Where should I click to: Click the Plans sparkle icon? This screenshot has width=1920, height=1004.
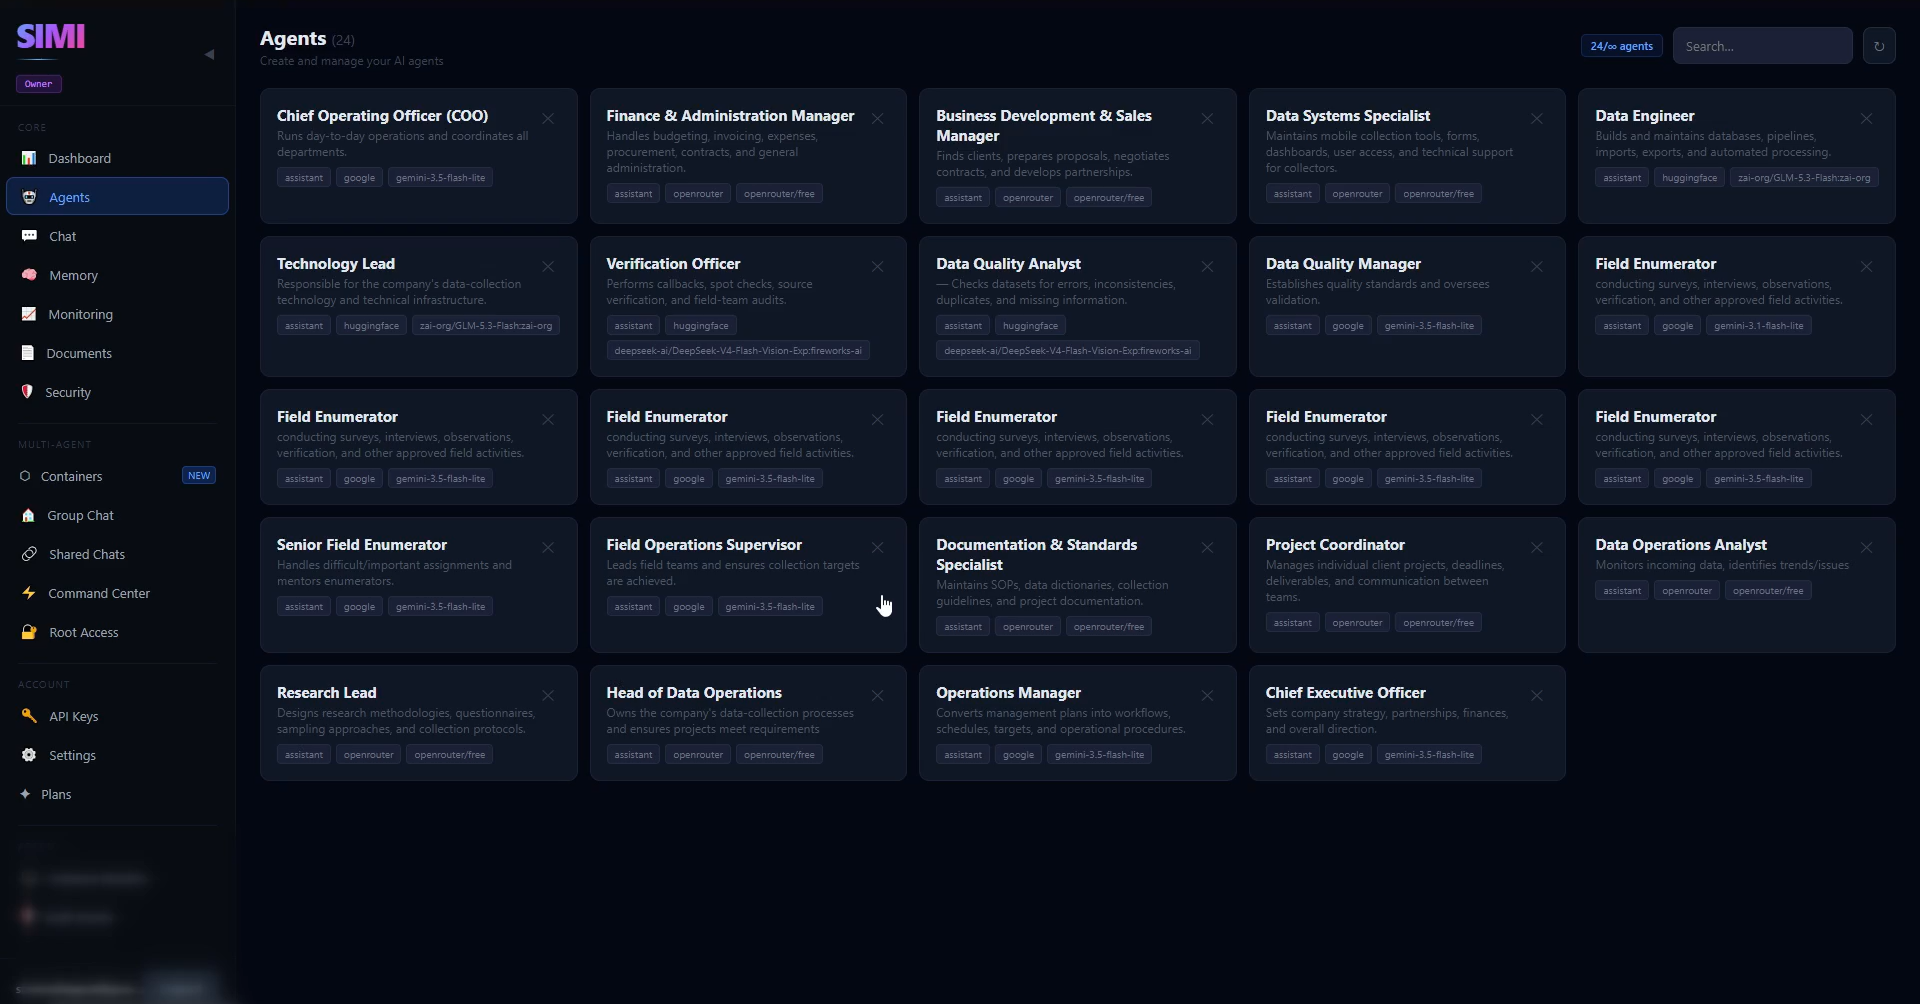[25, 794]
